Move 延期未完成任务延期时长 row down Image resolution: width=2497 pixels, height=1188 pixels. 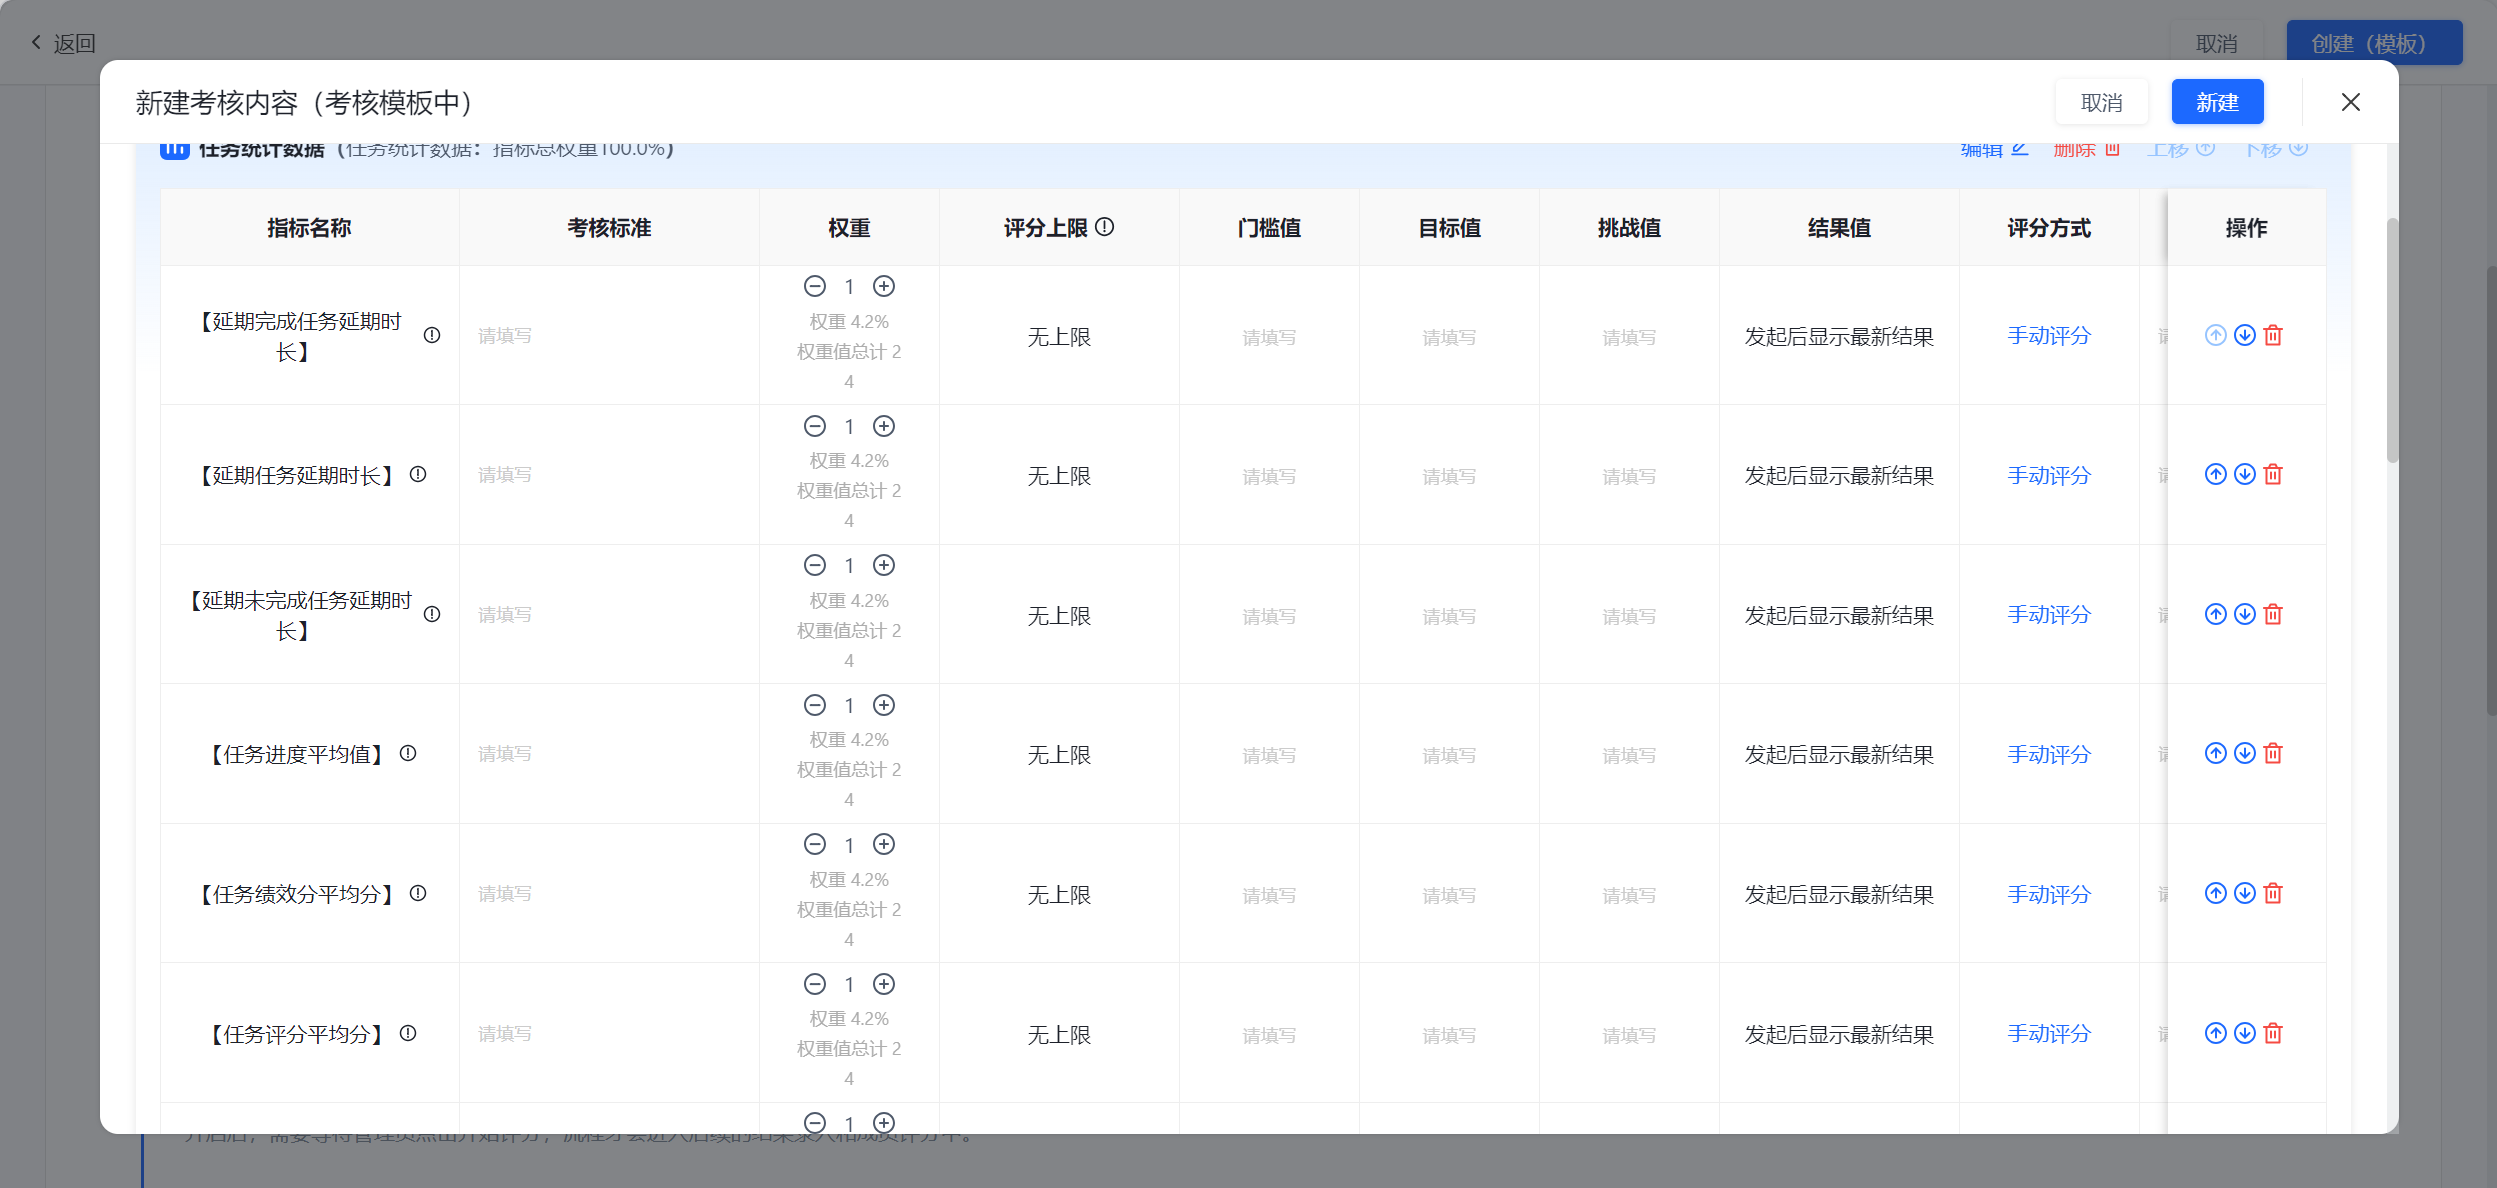click(2245, 615)
